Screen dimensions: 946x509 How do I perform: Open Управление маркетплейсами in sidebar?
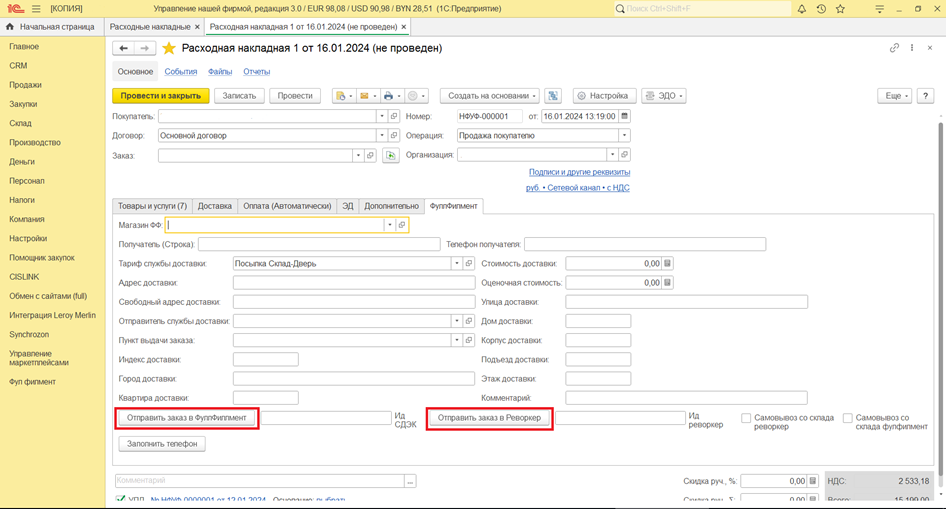pyautogui.click(x=39, y=358)
